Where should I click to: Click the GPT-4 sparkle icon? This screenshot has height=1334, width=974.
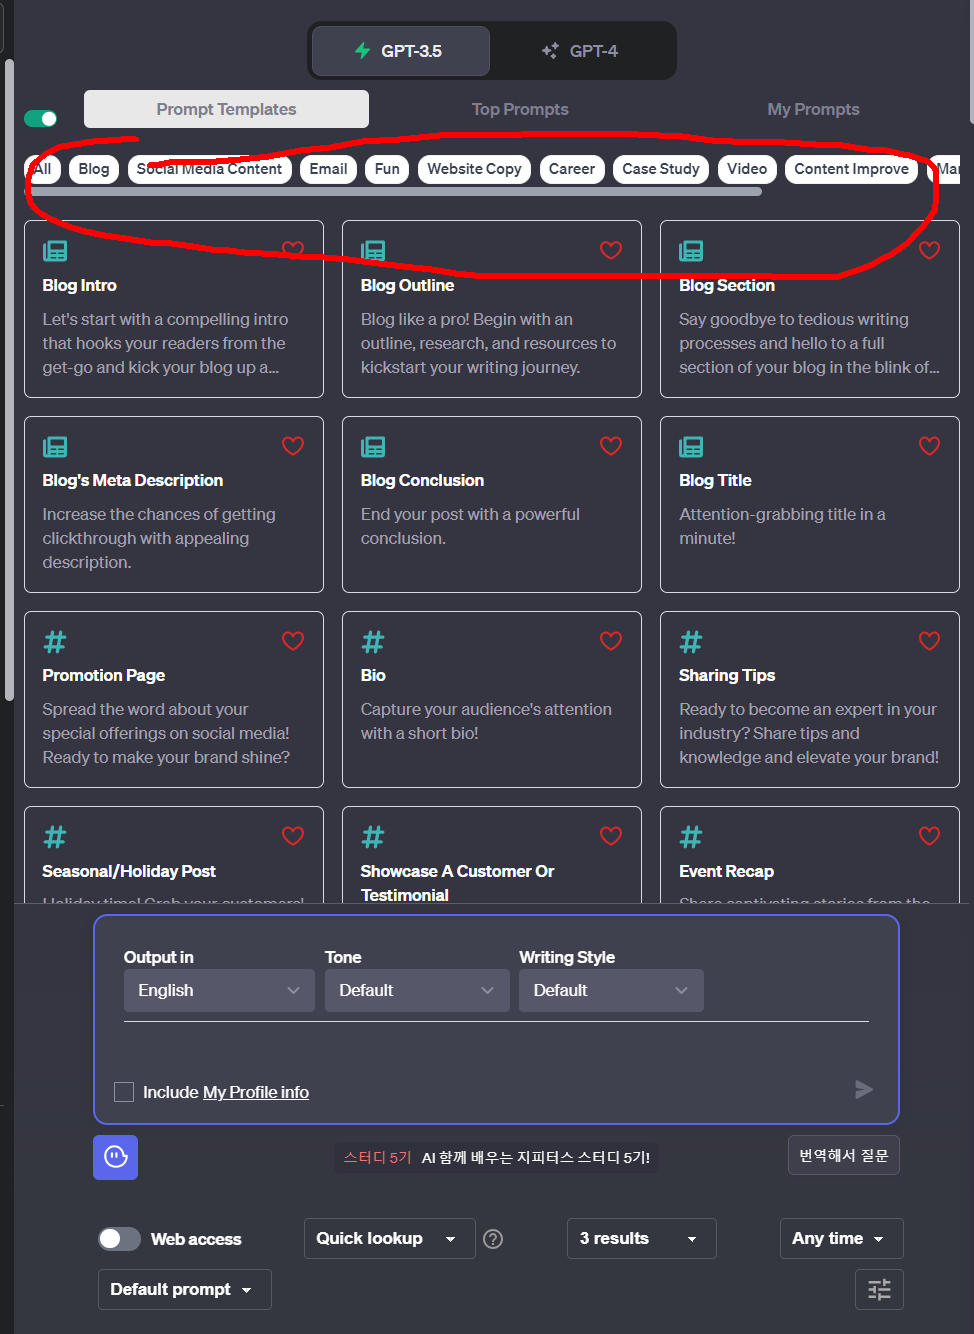pyautogui.click(x=550, y=51)
